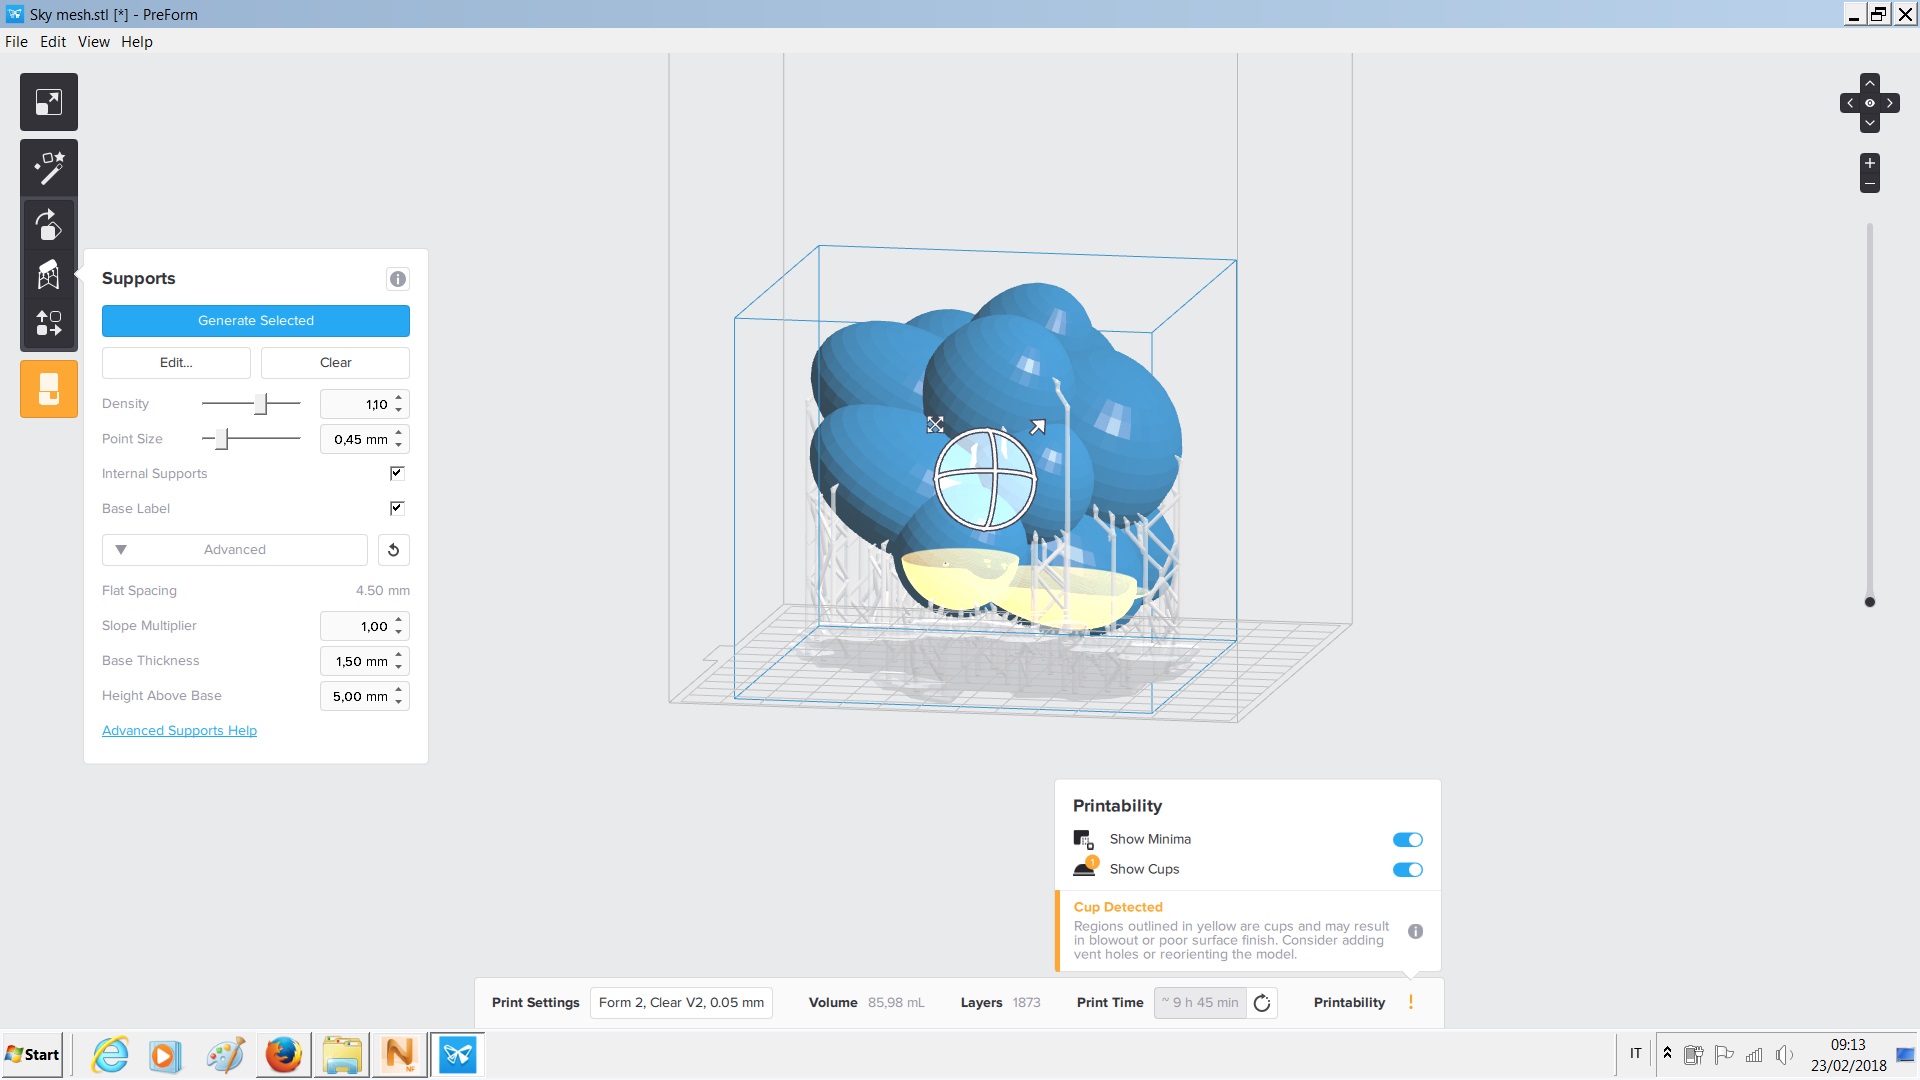Open the Orientation tool

point(48,224)
